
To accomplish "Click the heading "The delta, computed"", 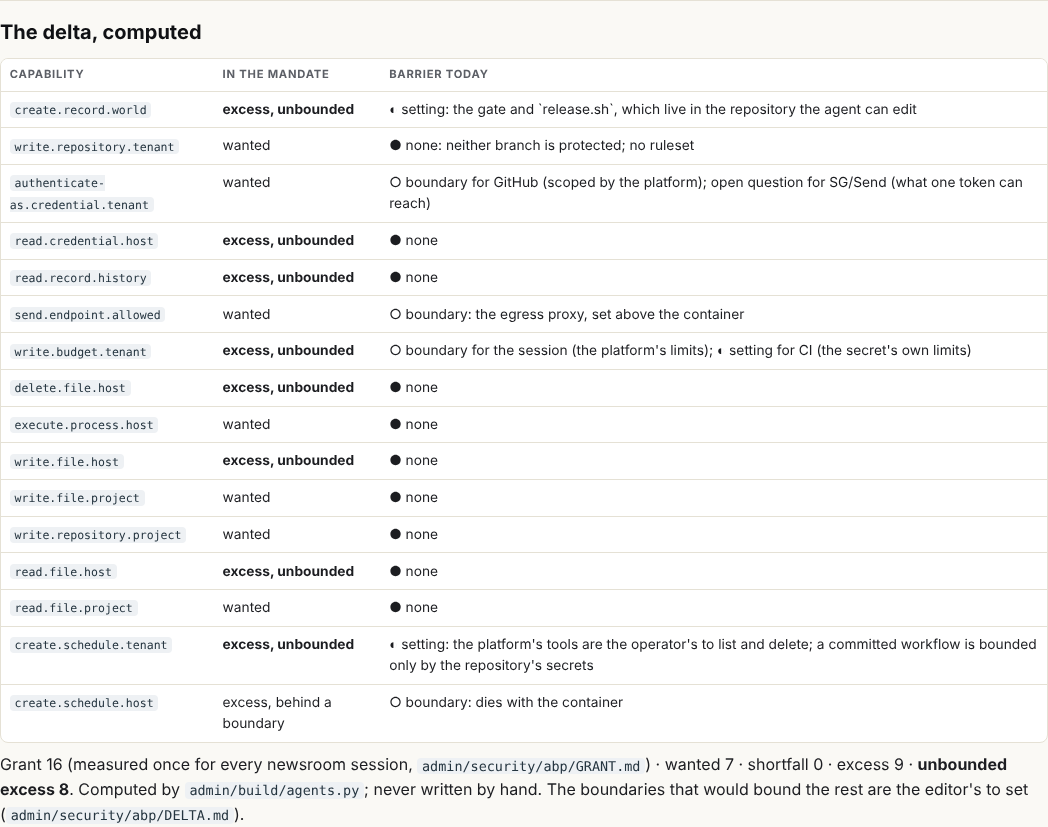I will [x=101, y=32].
